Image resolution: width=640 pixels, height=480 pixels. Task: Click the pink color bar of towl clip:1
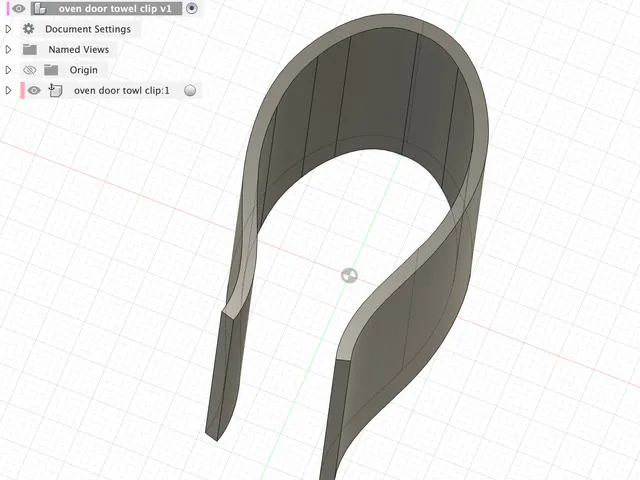(x=22, y=90)
